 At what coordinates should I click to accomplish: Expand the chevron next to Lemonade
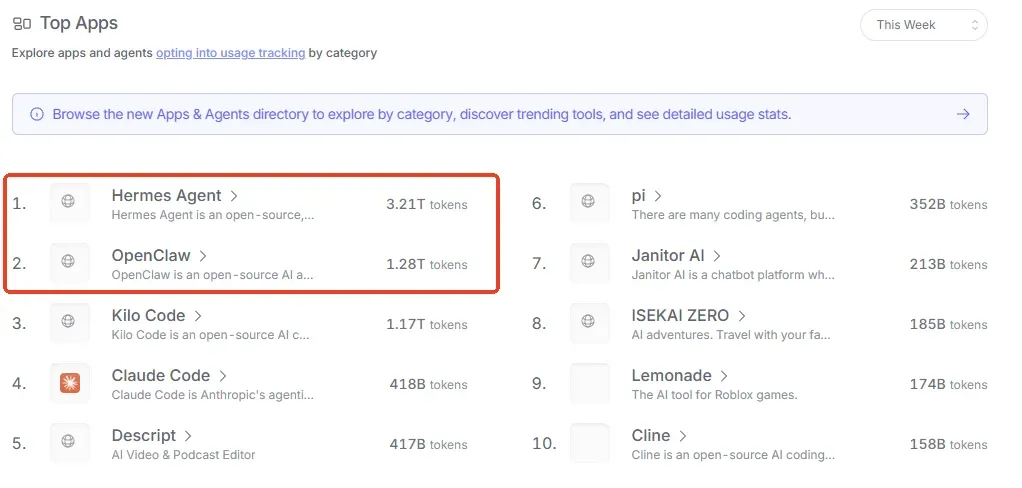(723, 376)
